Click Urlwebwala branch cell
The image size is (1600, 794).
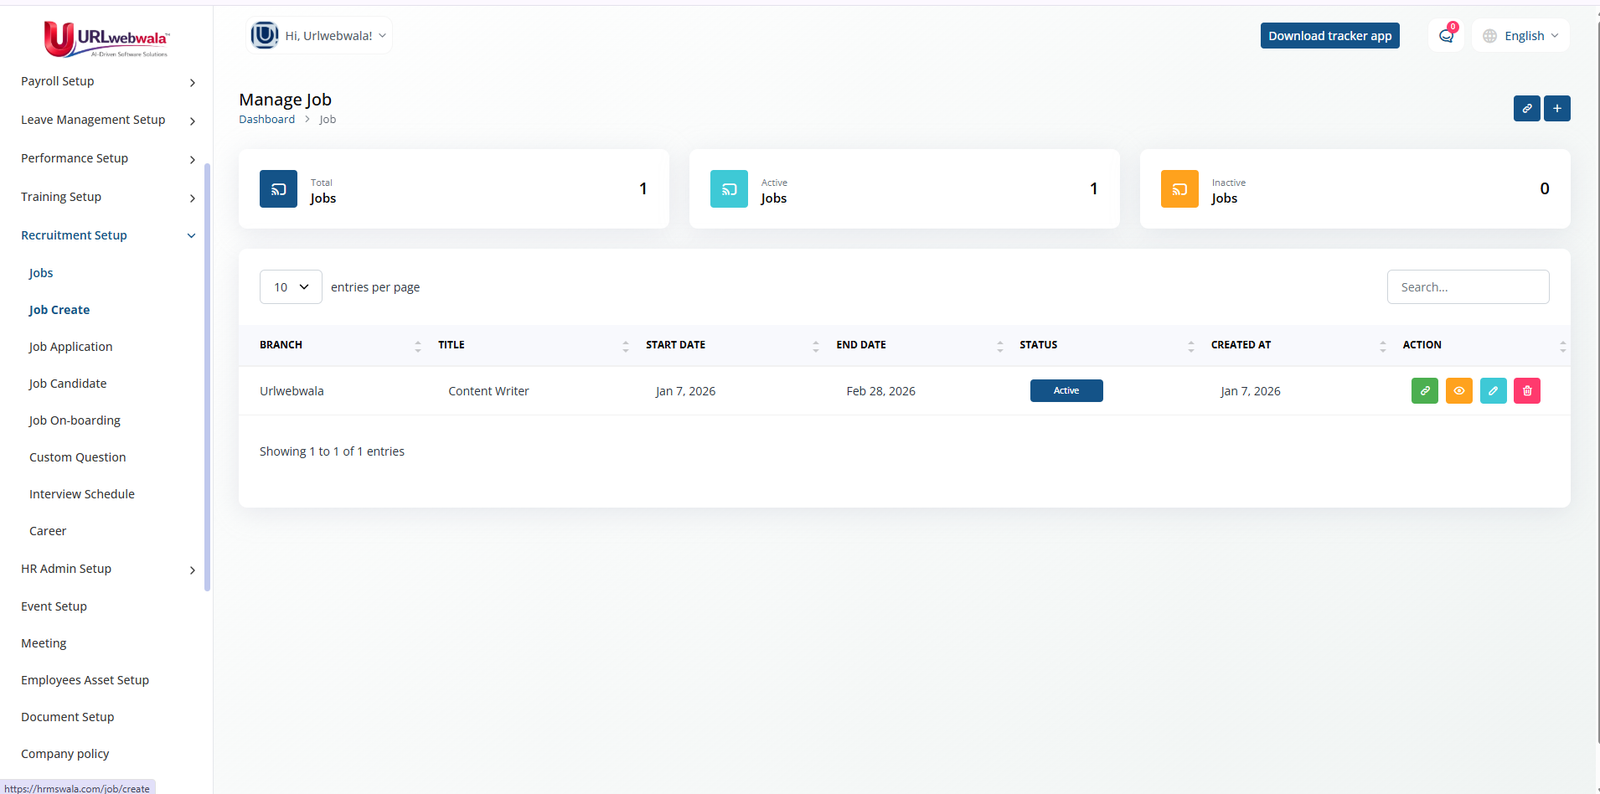[x=292, y=392]
